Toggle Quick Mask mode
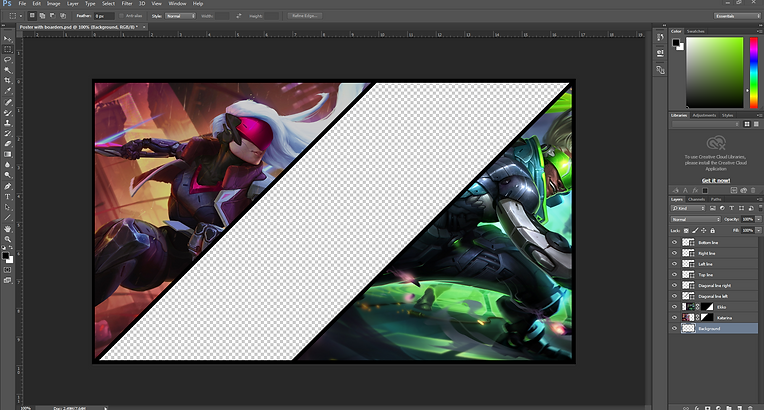The width and height of the screenshot is (764, 410). pyautogui.click(x=7, y=270)
